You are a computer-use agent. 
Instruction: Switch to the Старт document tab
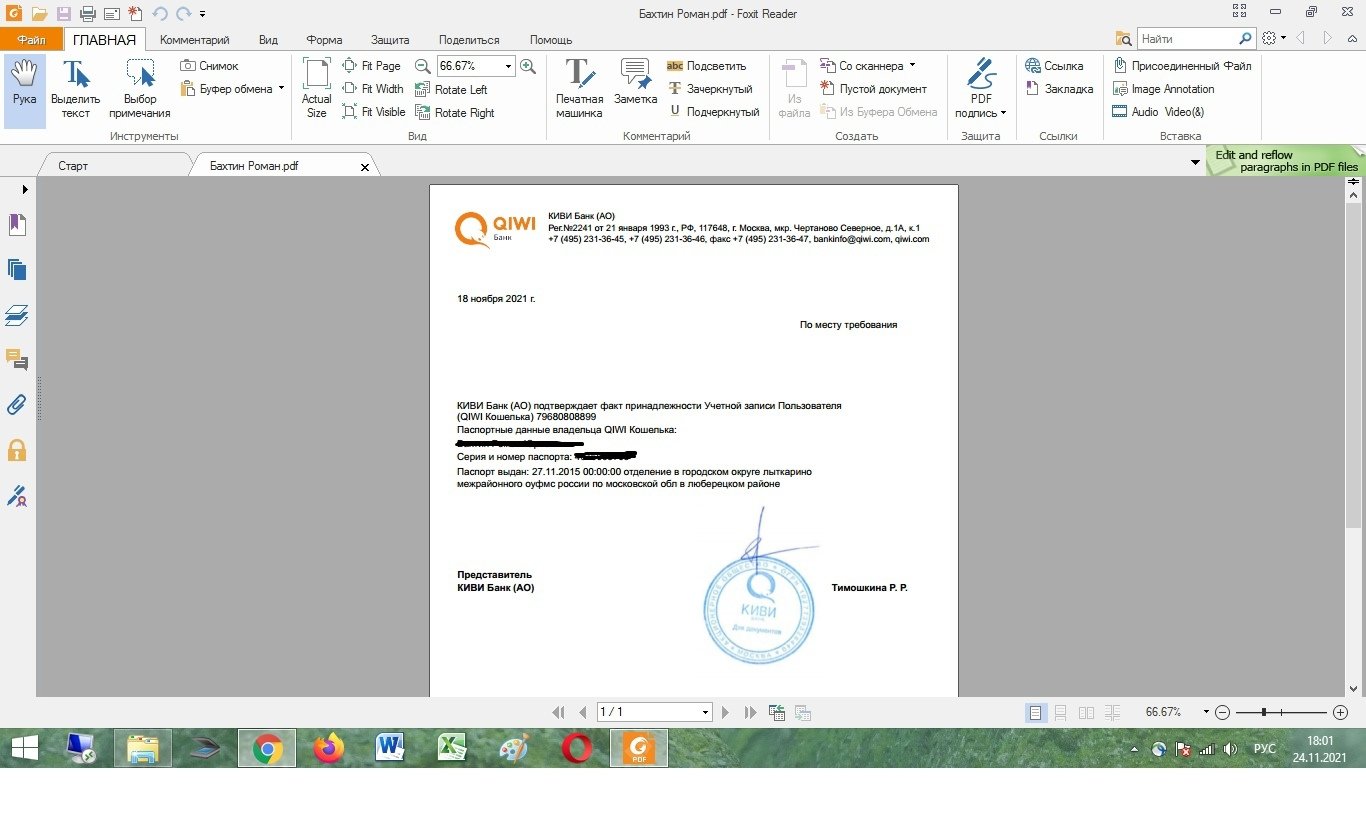[73, 166]
